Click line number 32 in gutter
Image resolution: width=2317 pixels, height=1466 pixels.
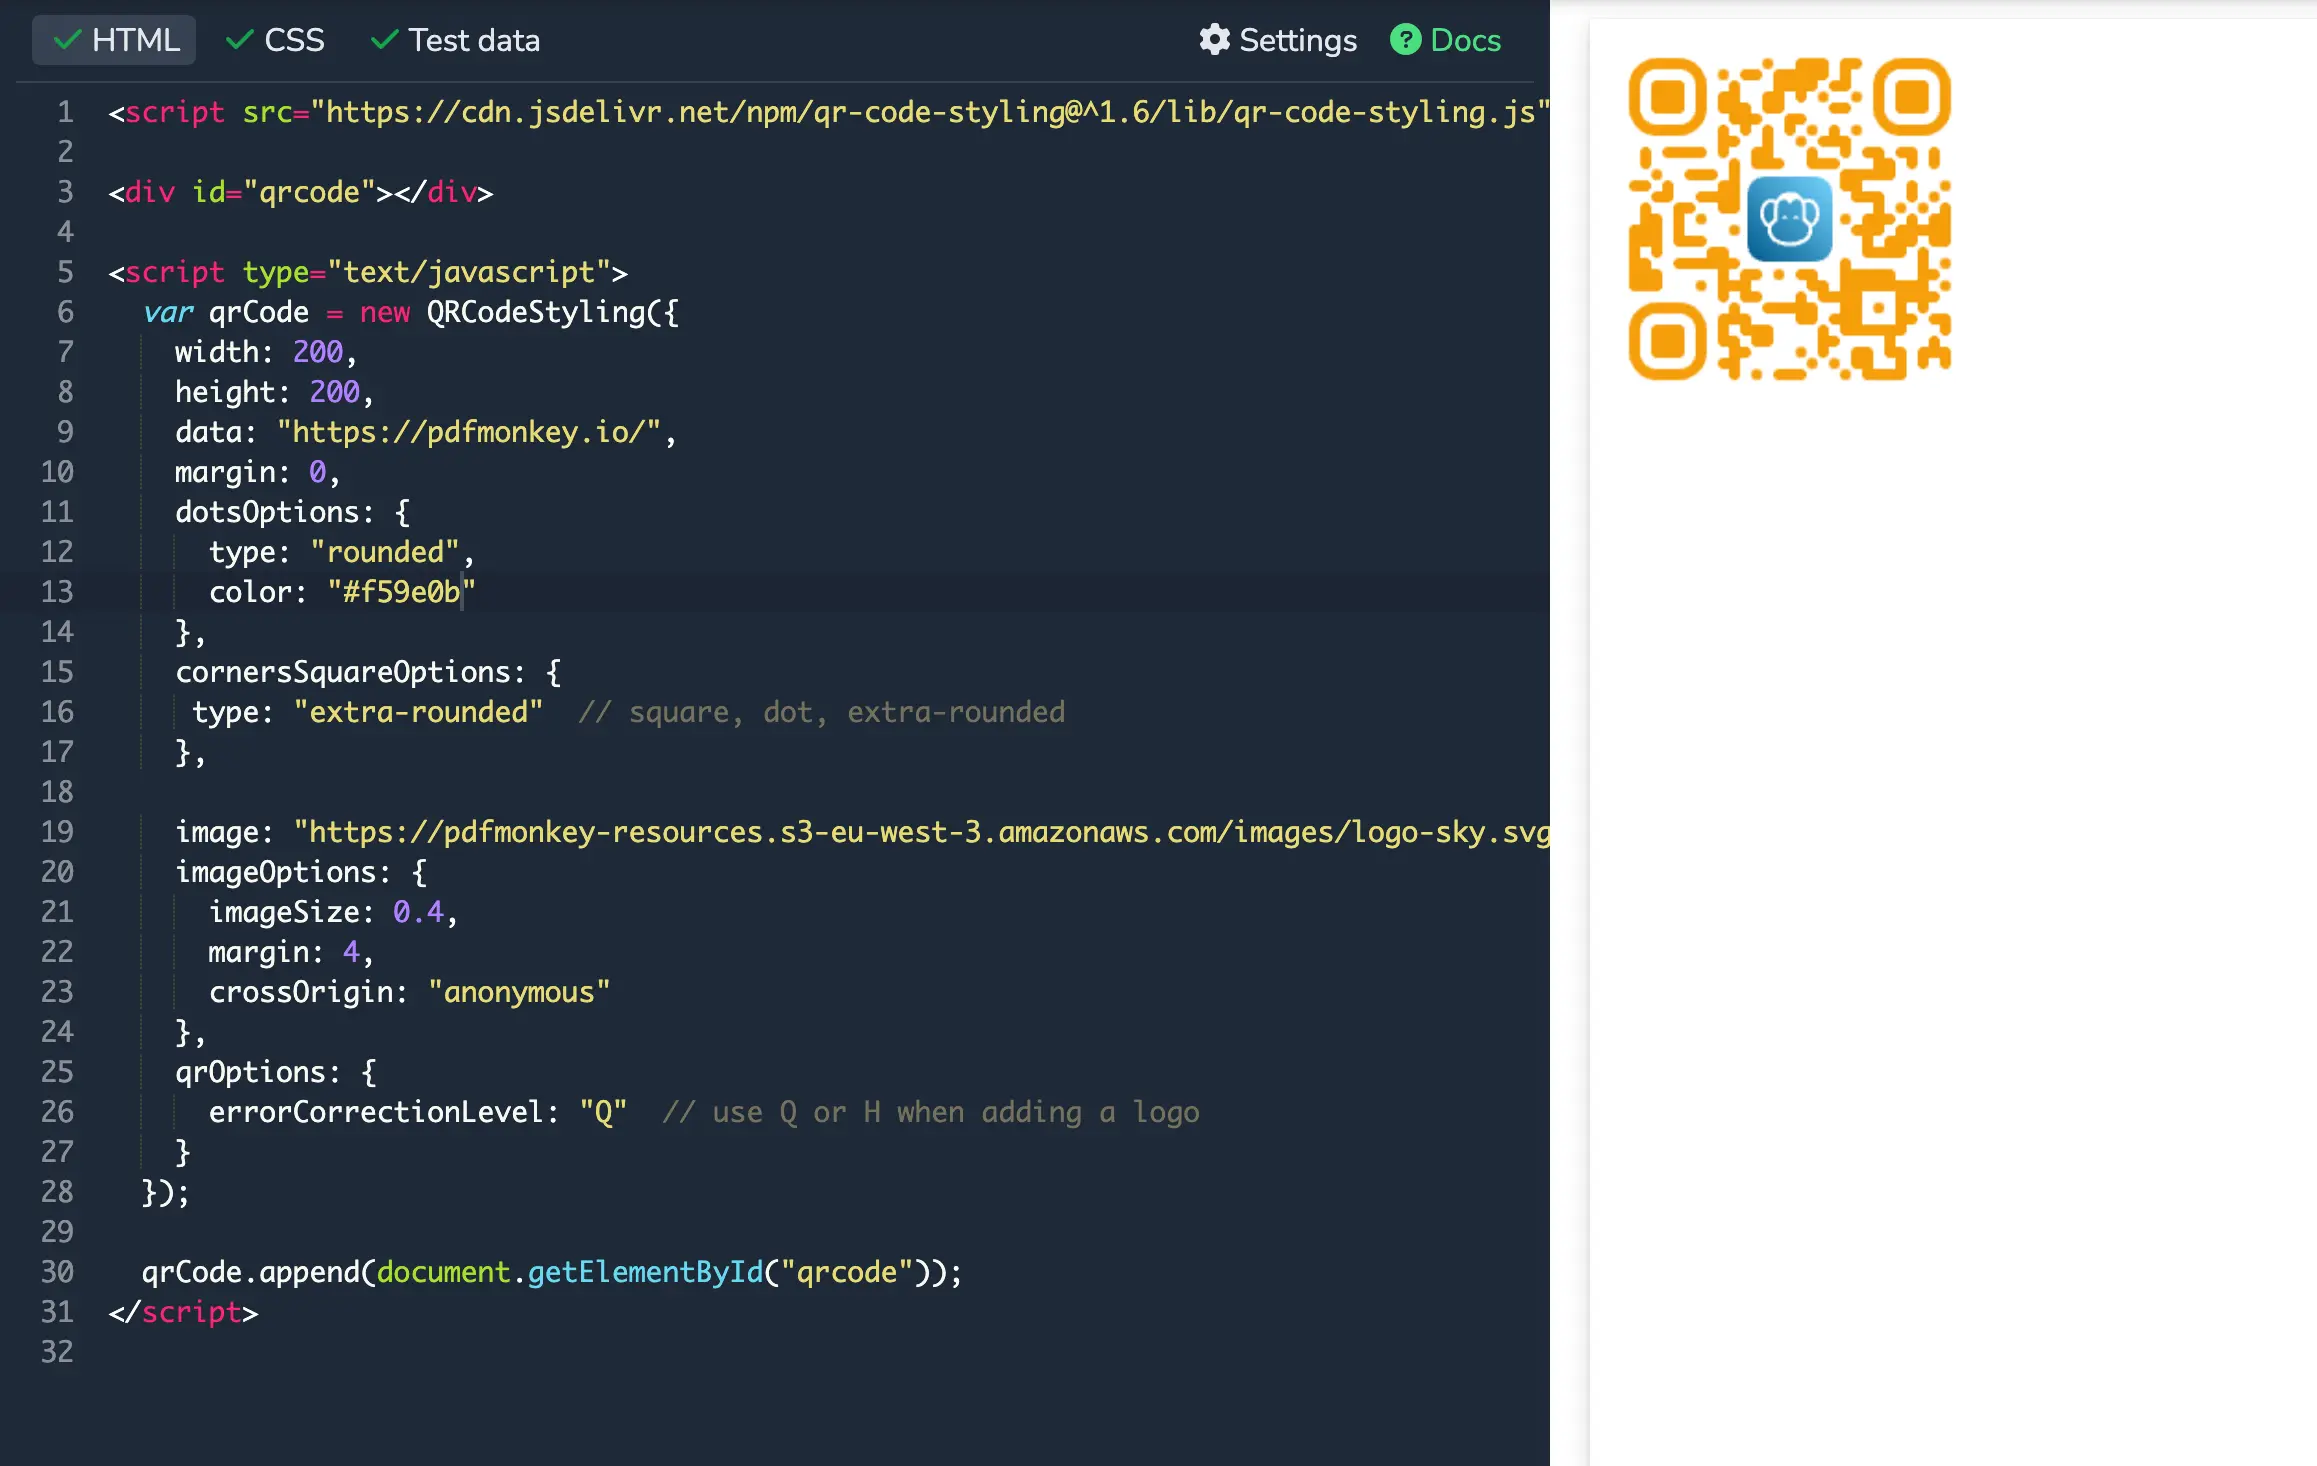click(57, 1352)
